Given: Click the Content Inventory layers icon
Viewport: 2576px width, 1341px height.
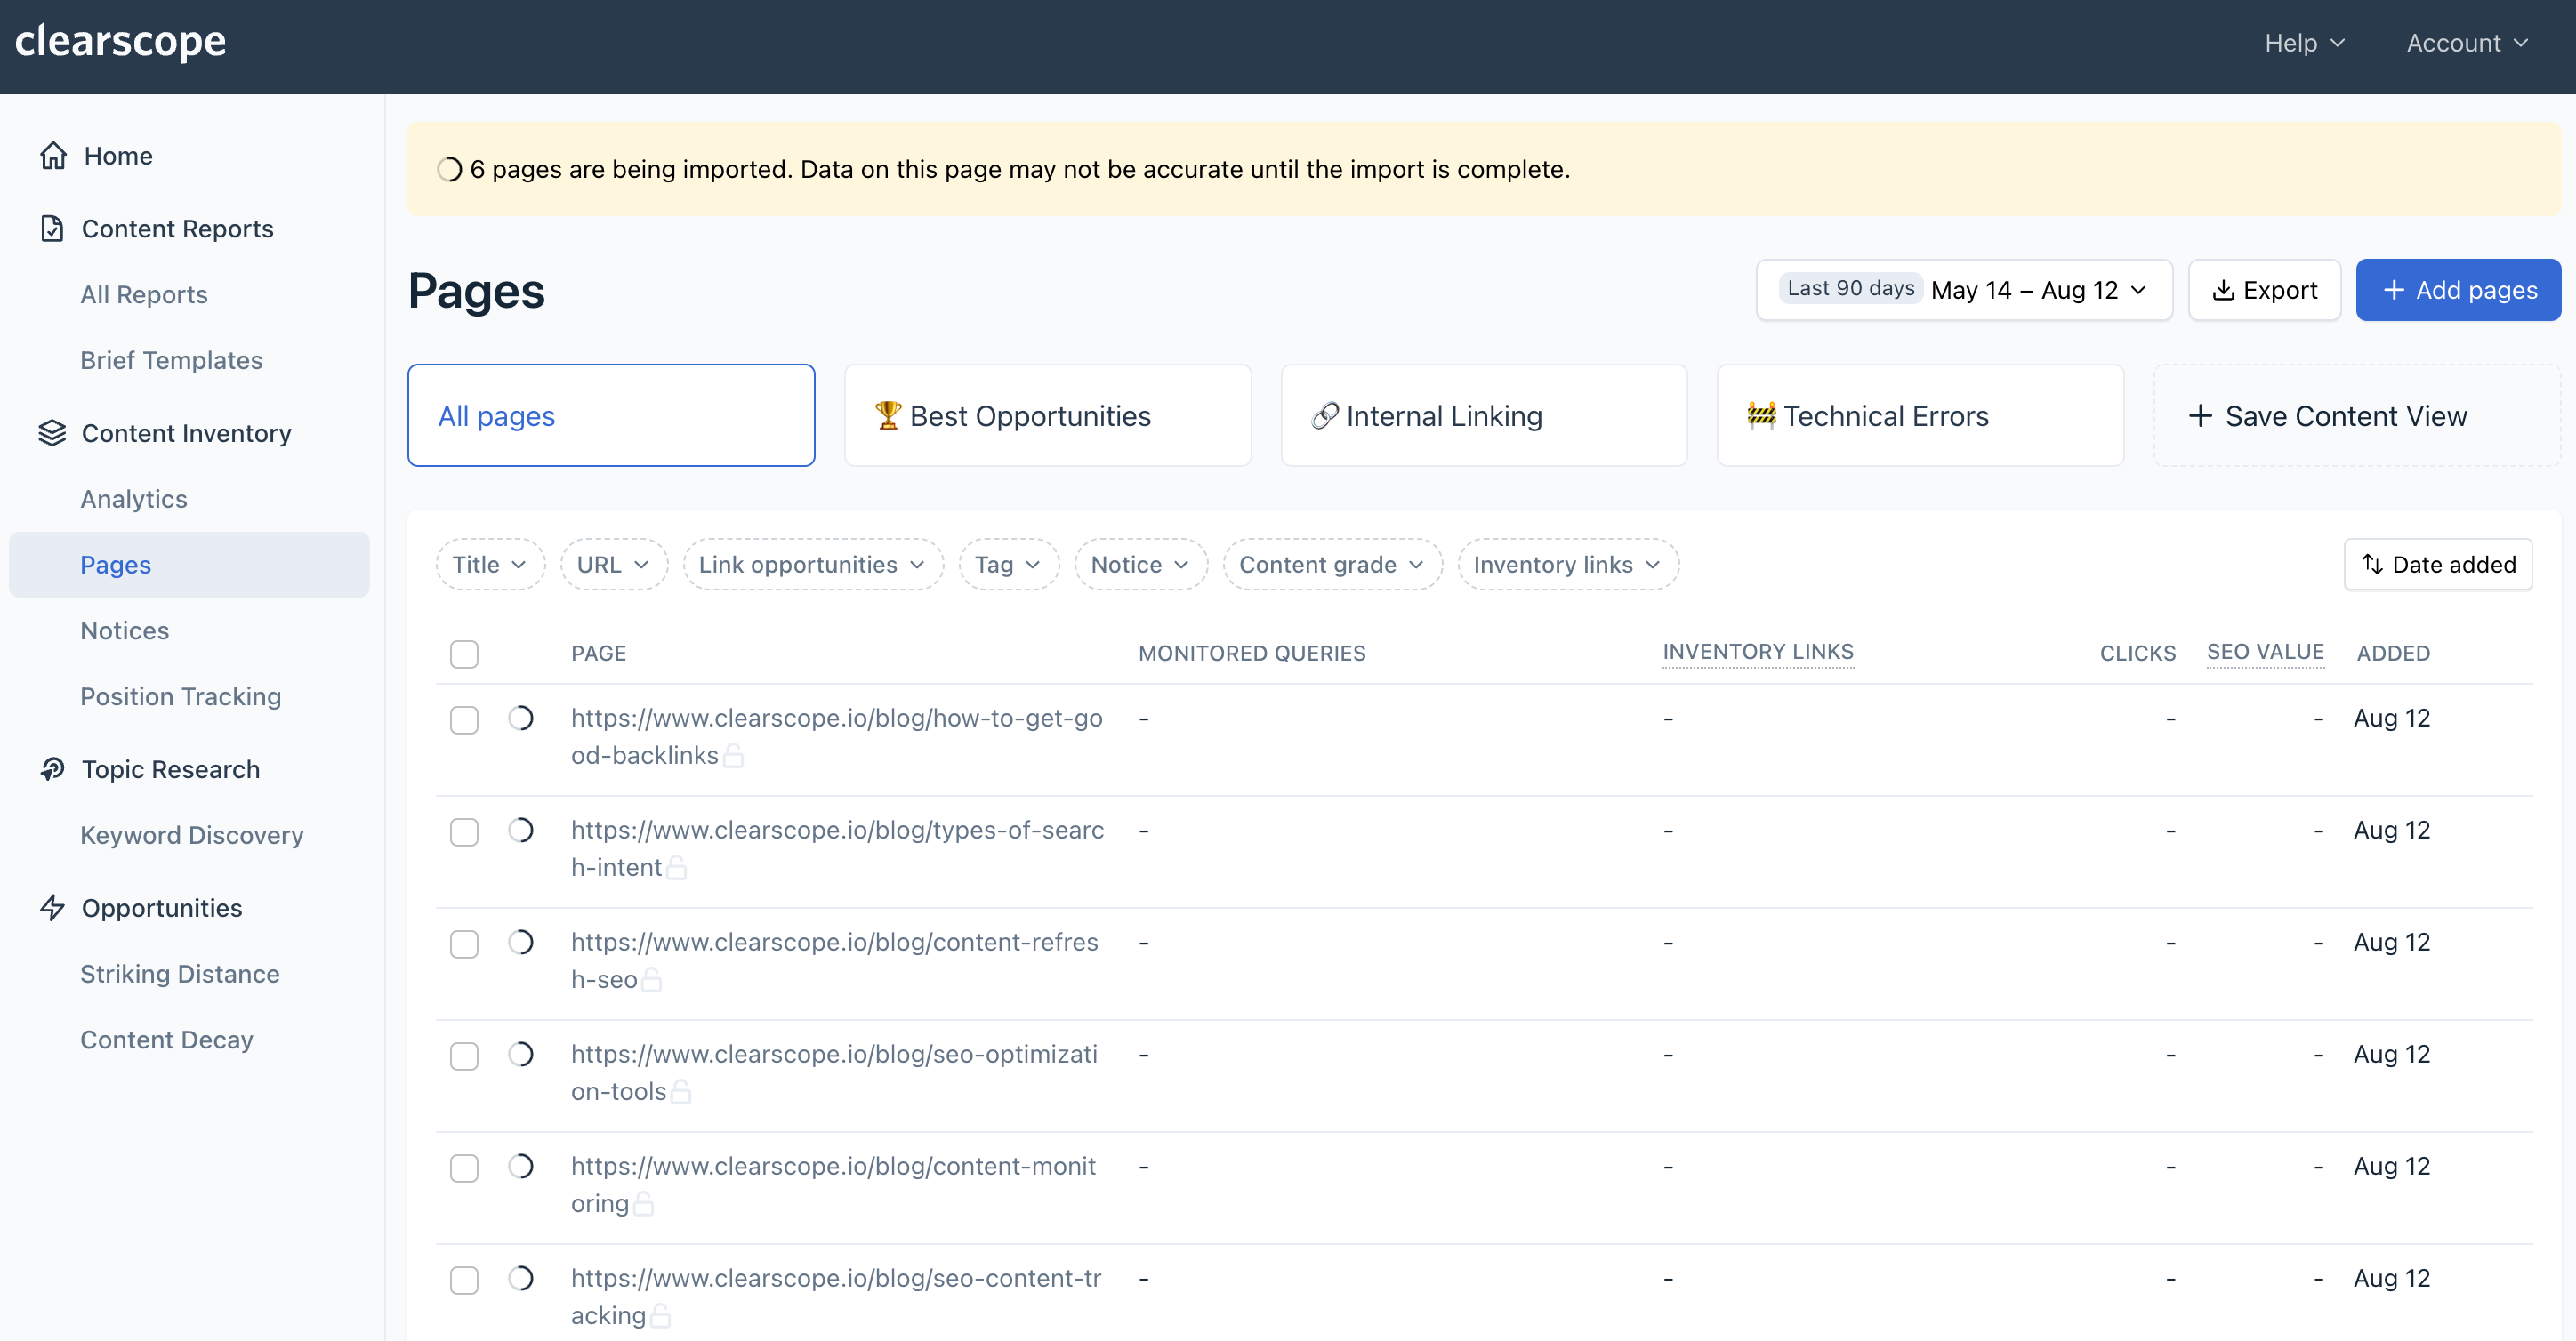Looking at the screenshot, I should pos(52,433).
